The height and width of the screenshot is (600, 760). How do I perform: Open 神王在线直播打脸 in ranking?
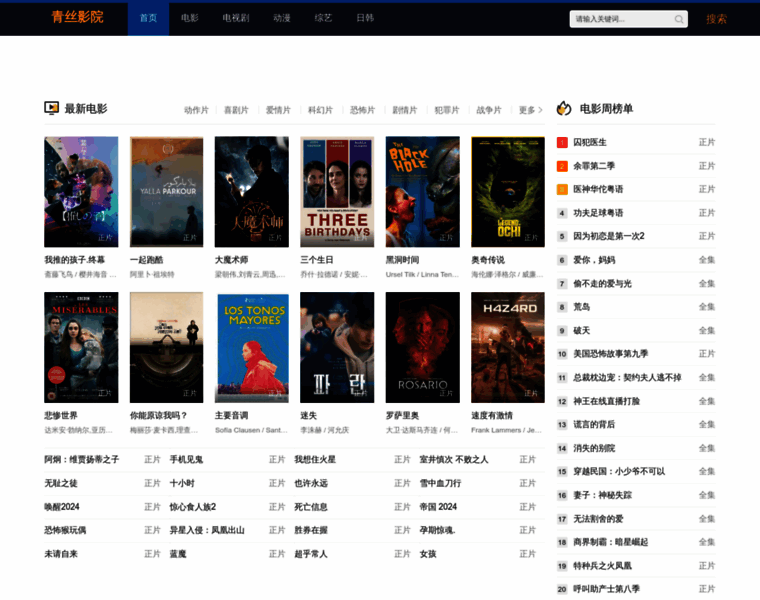[x=606, y=401]
